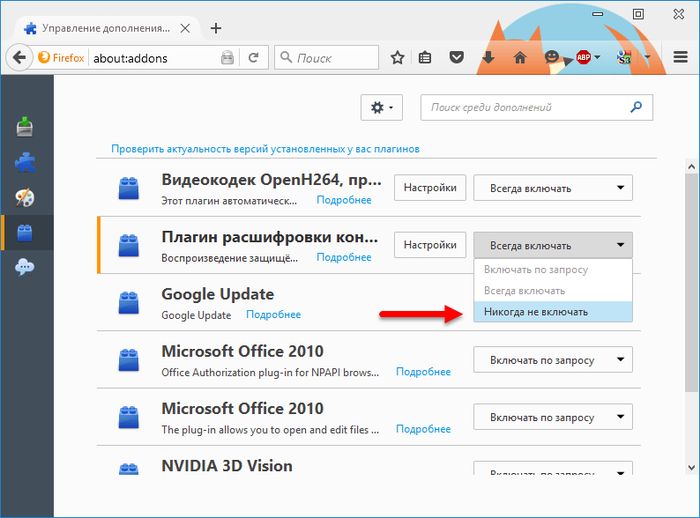The height and width of the screenshot is (518, 700).
Task: Open the chat smiley toolbar icon
Action: click(552, 57)
